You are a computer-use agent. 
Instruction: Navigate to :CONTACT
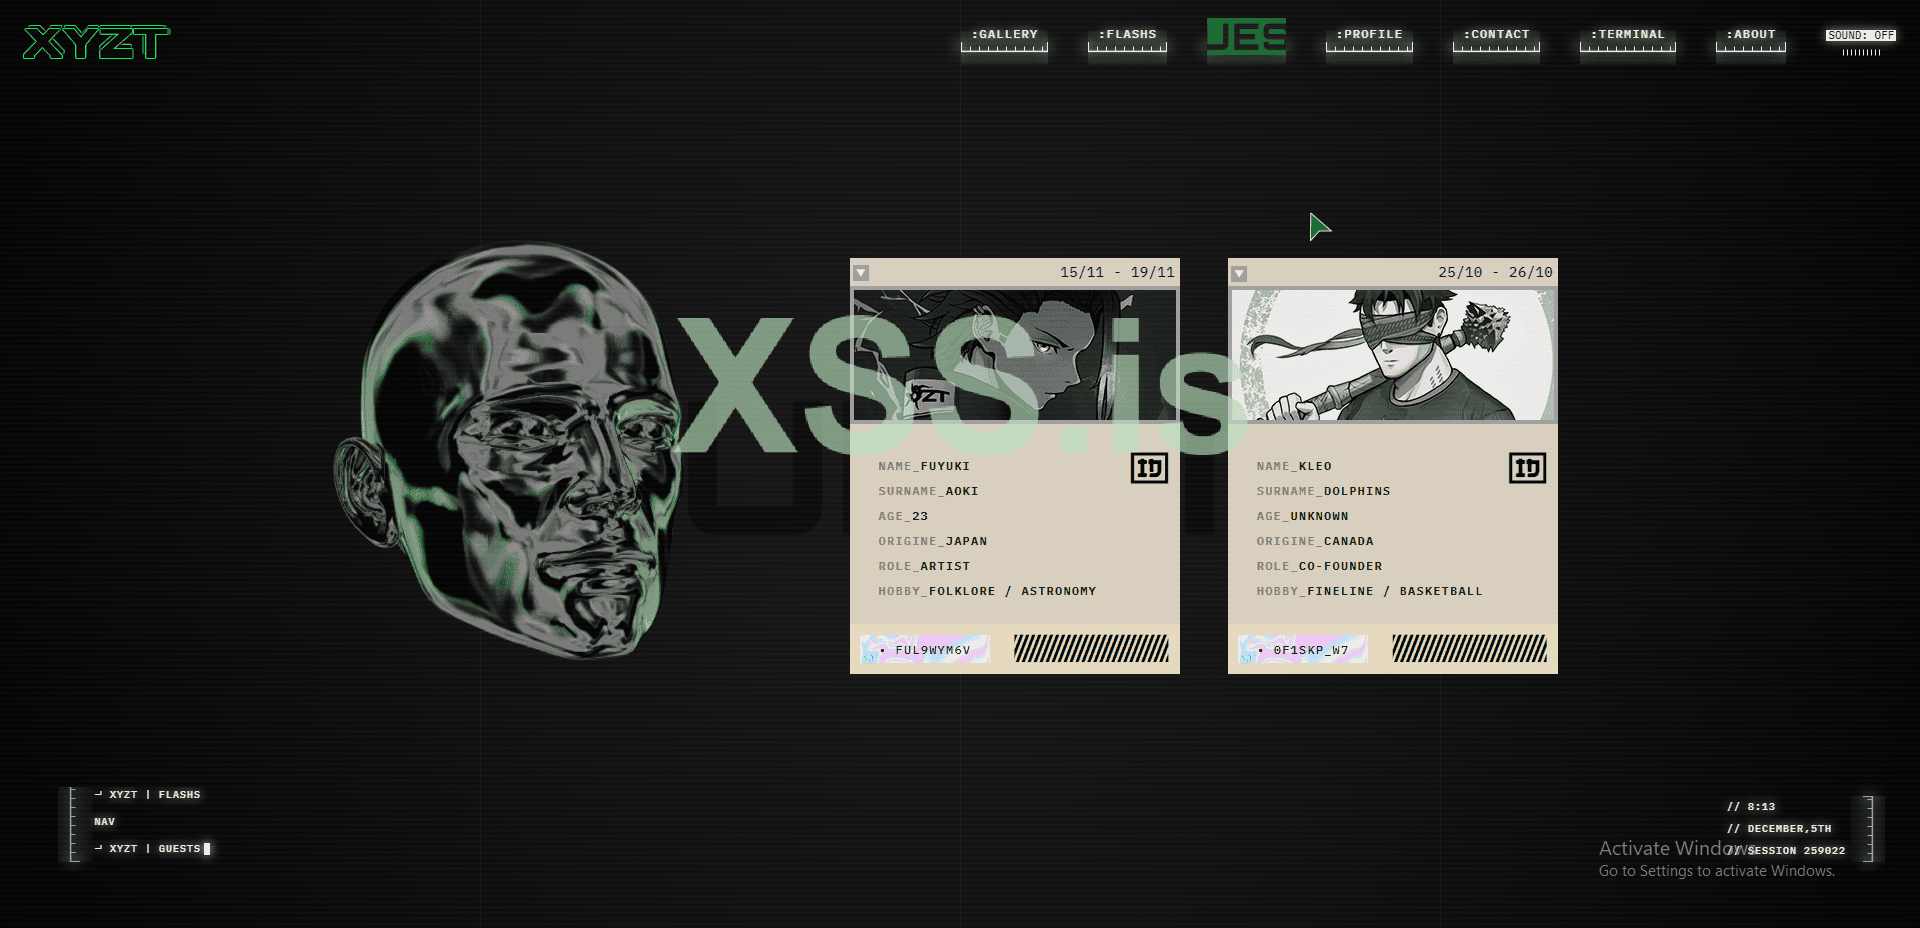point(1496,38)
